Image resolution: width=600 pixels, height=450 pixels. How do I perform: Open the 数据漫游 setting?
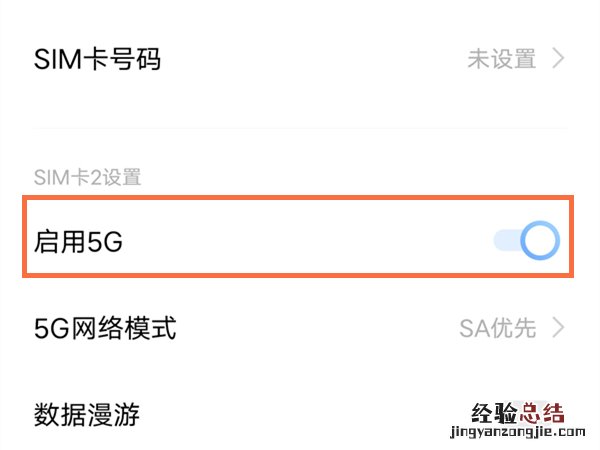click(x=90, y=413)
